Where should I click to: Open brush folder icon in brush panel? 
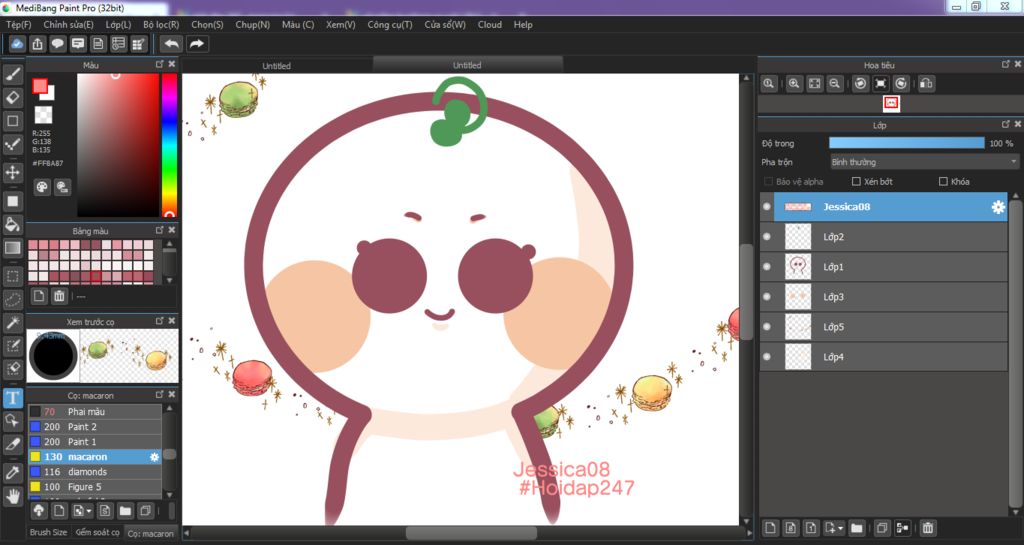pos(125,510)
